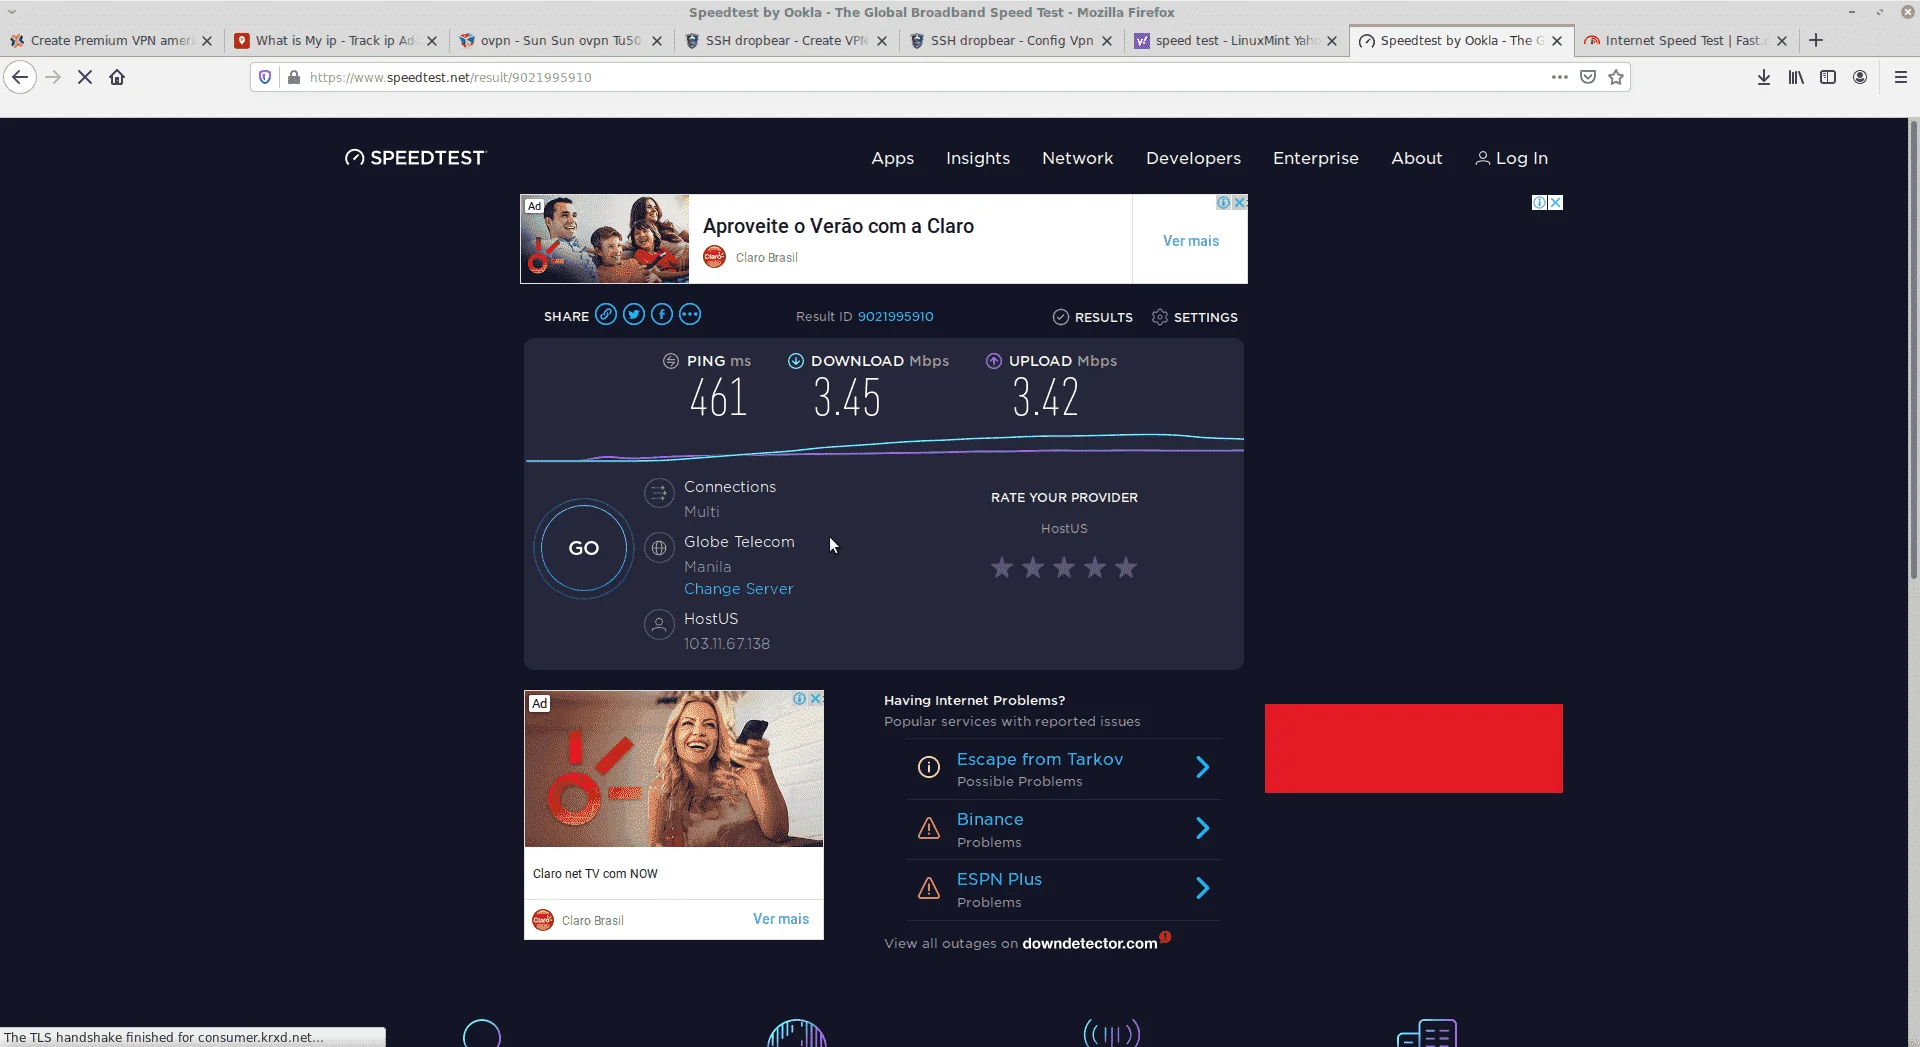Open the page actions three-dot menu
Viewport: 1920px width, 1047px height.
pyautogui.click(x=1559, y=77)
